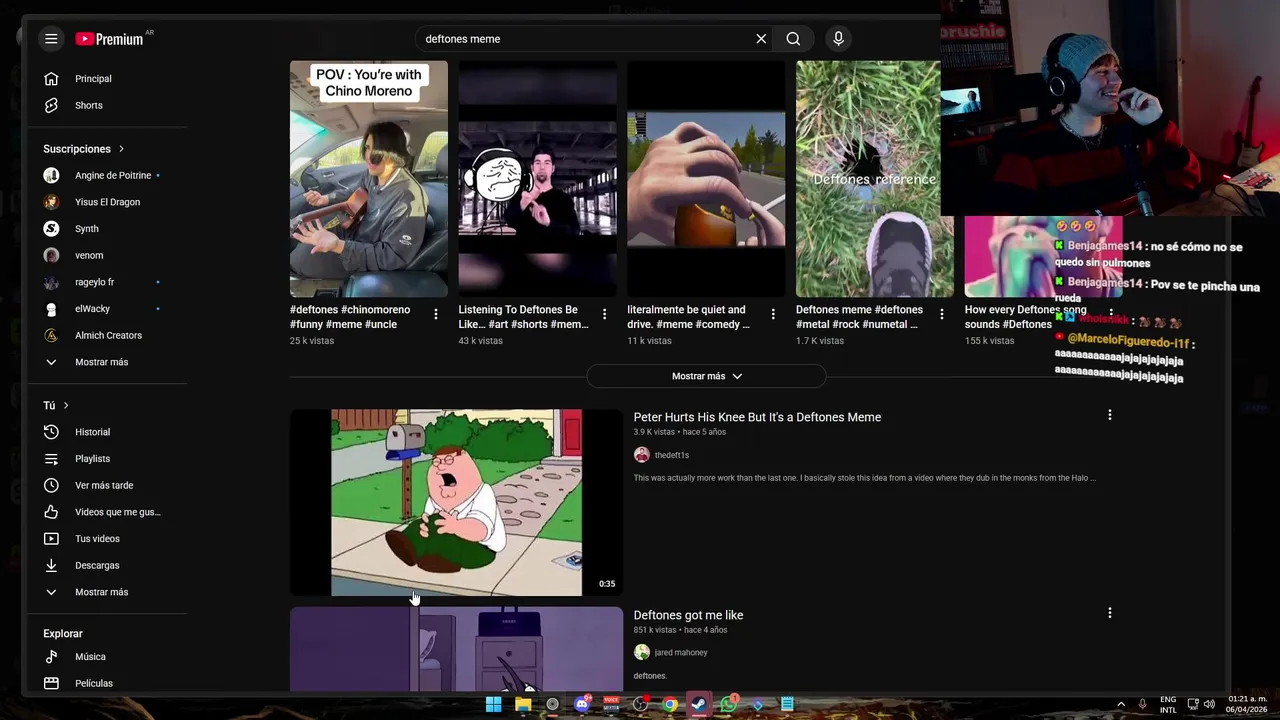Open Discord from the taskbar
The height and width of the screenshot is (720, 1280).
[582, 704]
